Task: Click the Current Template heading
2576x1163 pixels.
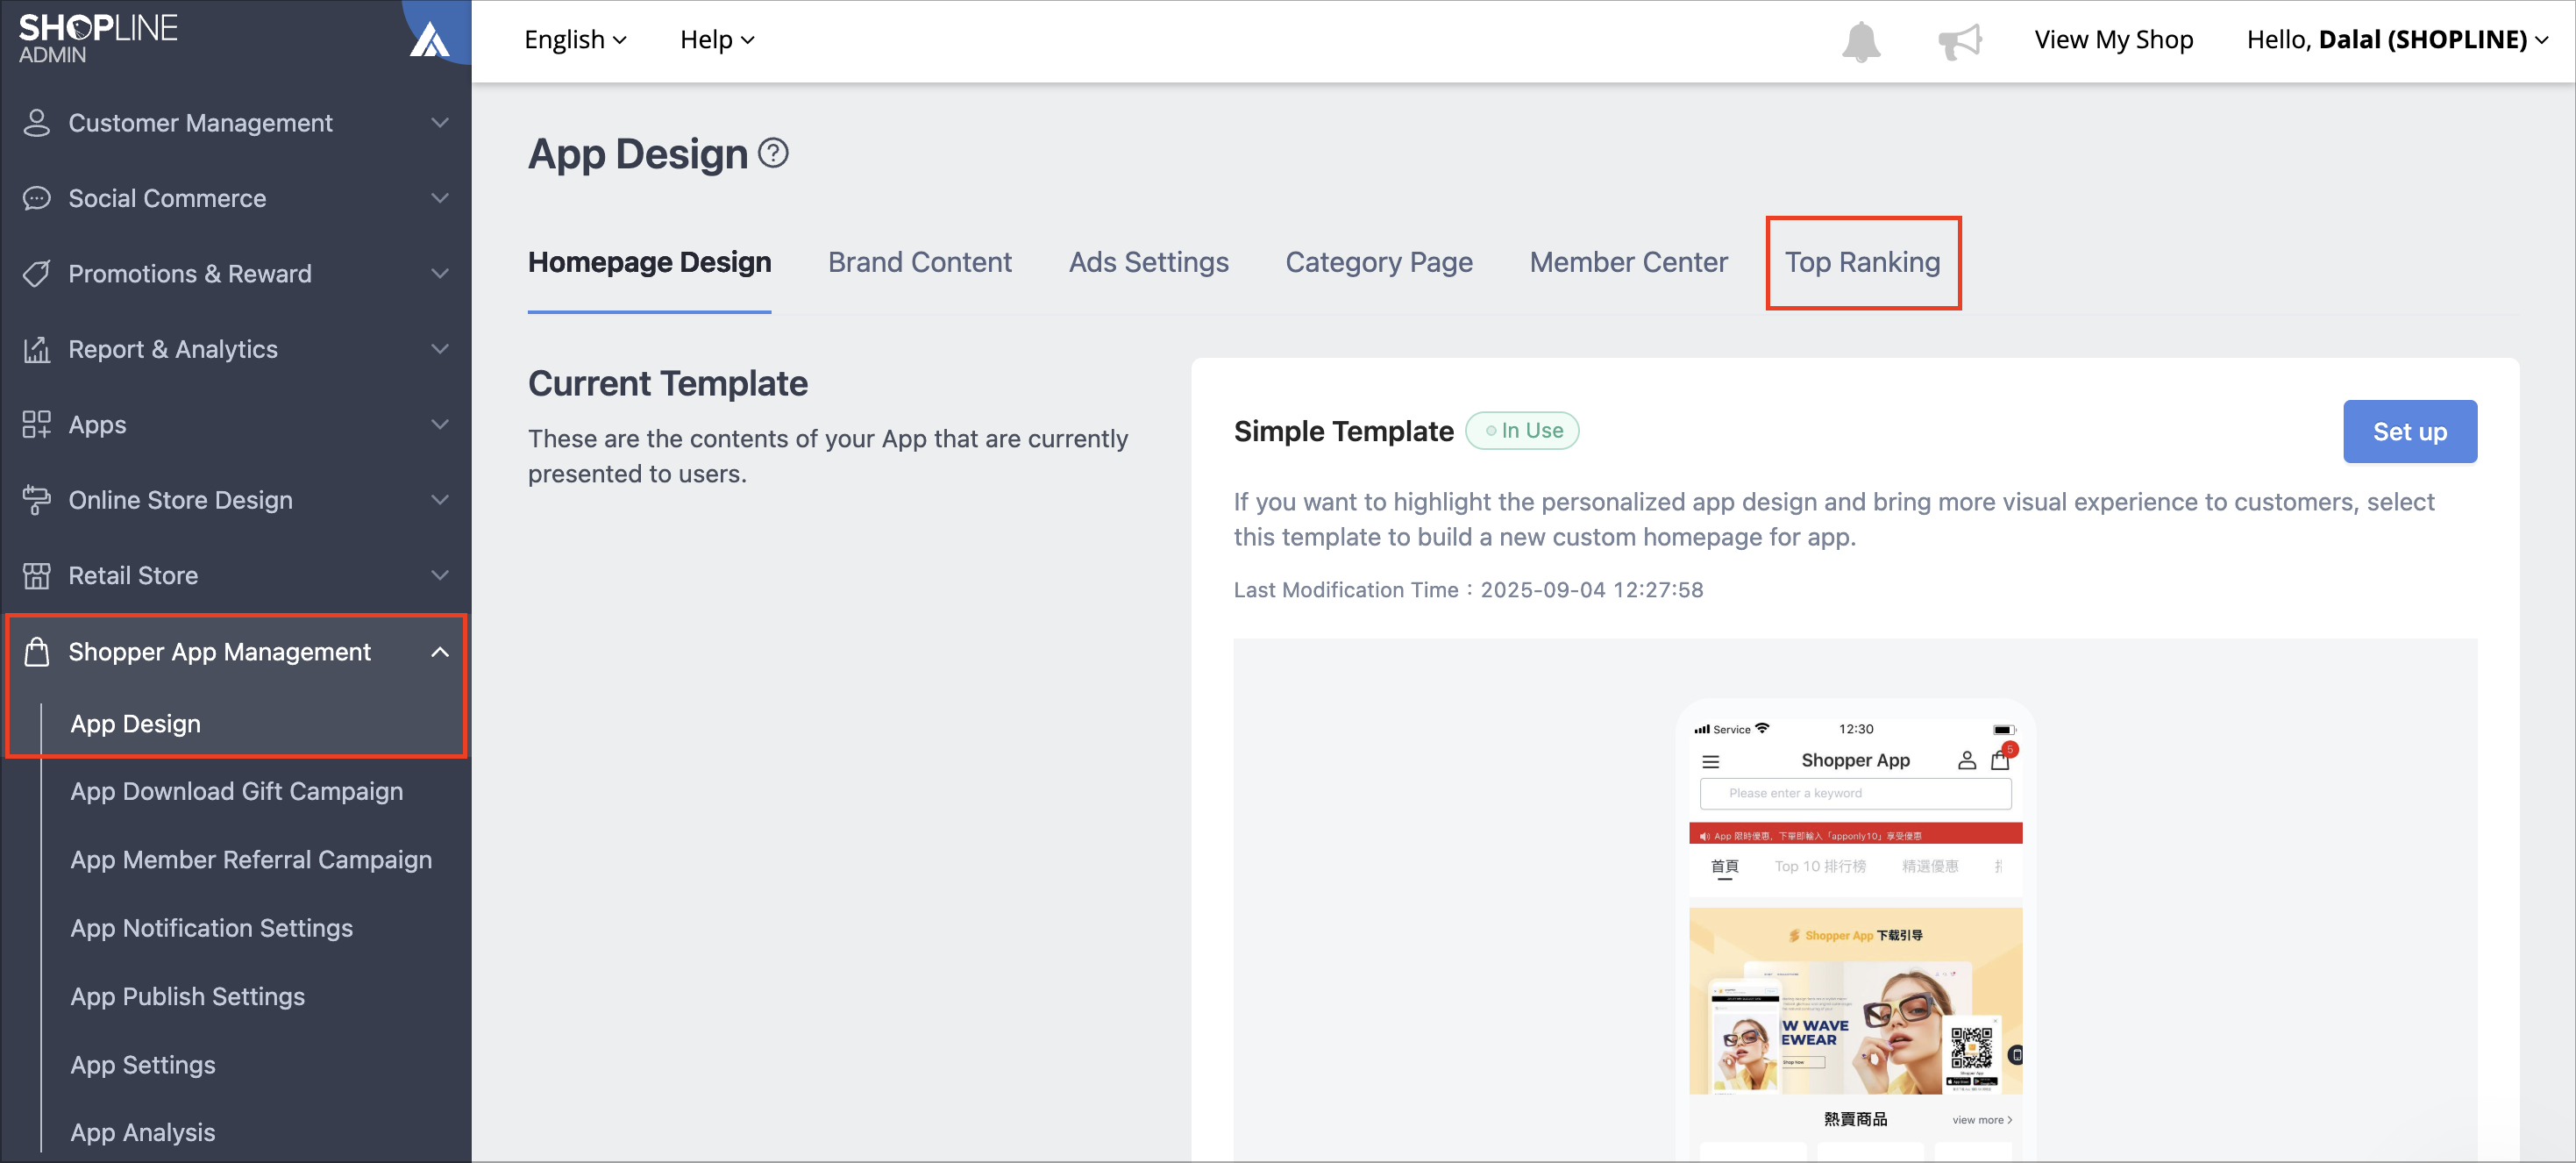Action: [x=667, y=384]
